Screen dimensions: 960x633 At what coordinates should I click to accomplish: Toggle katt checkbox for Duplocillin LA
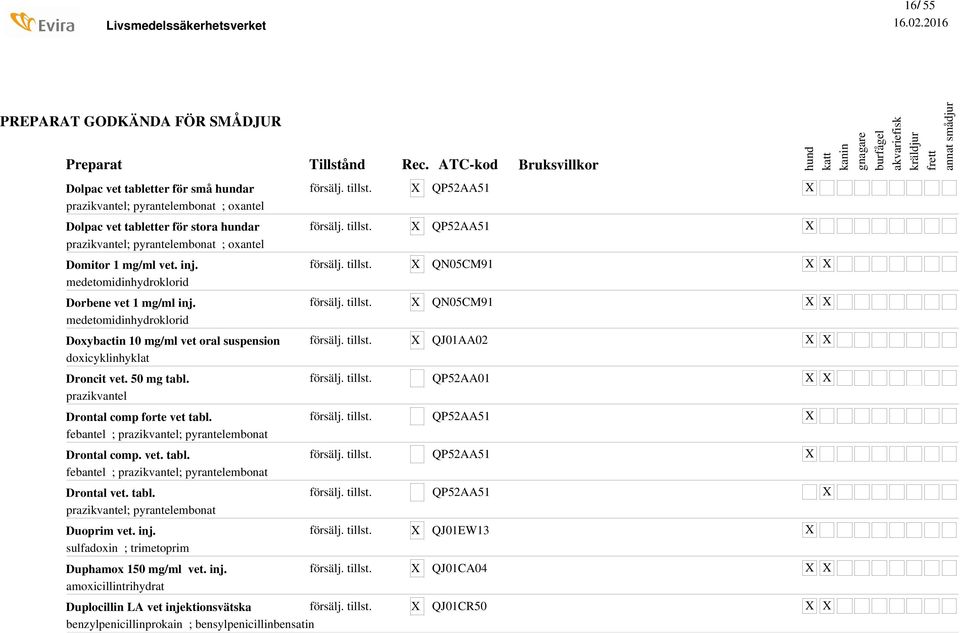click(827, 605)
